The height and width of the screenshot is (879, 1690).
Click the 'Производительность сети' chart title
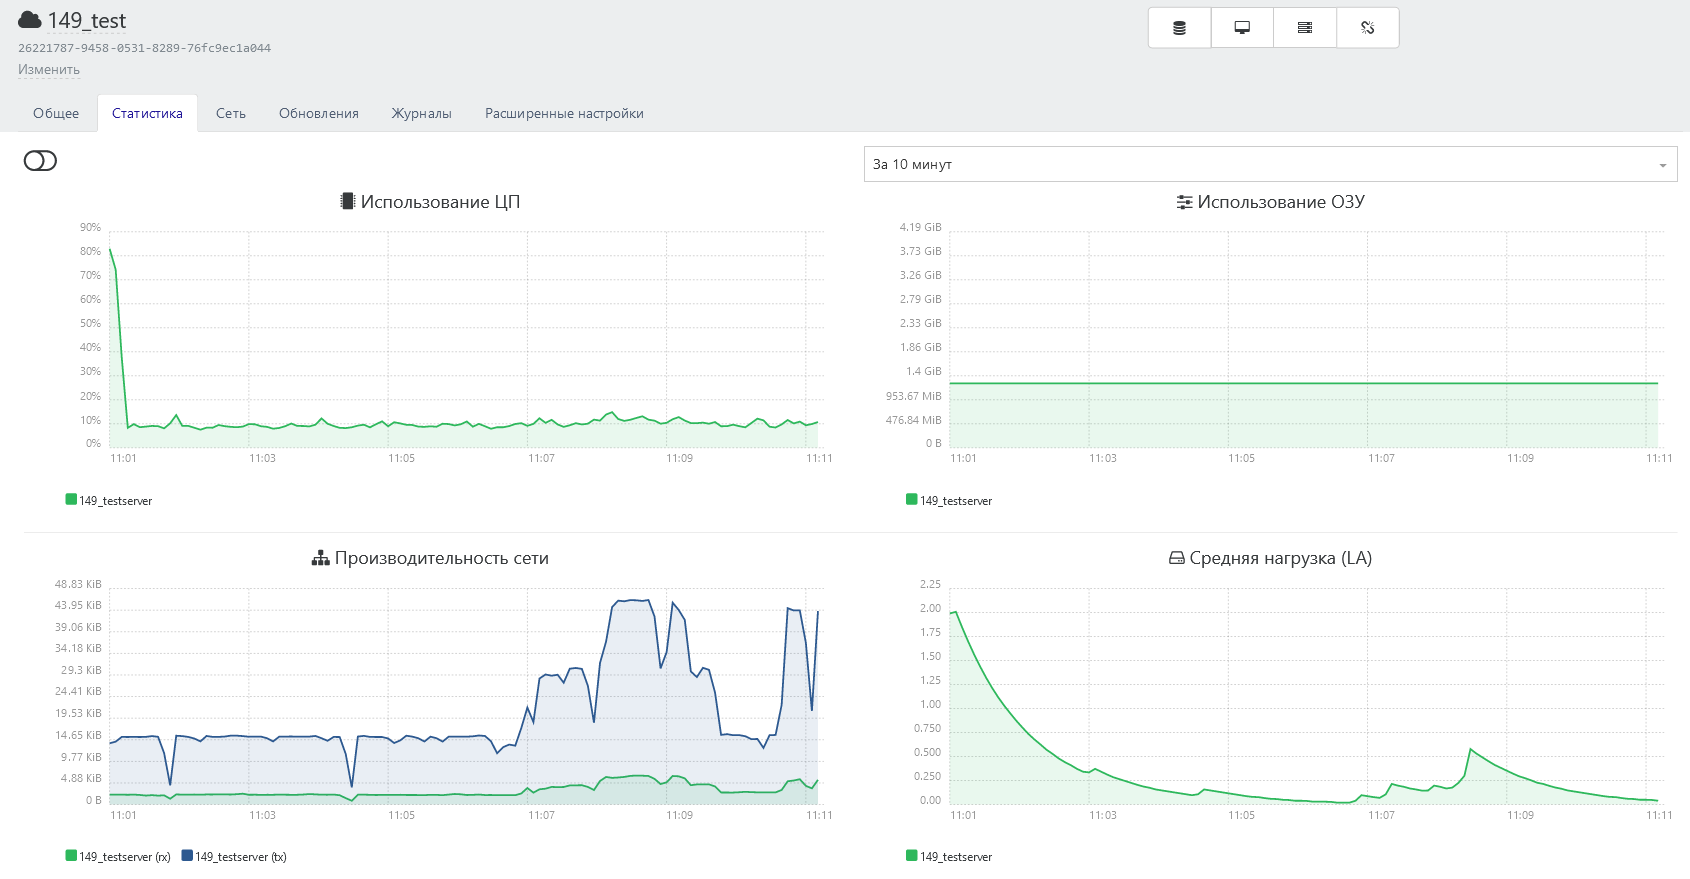coord(442,558)
